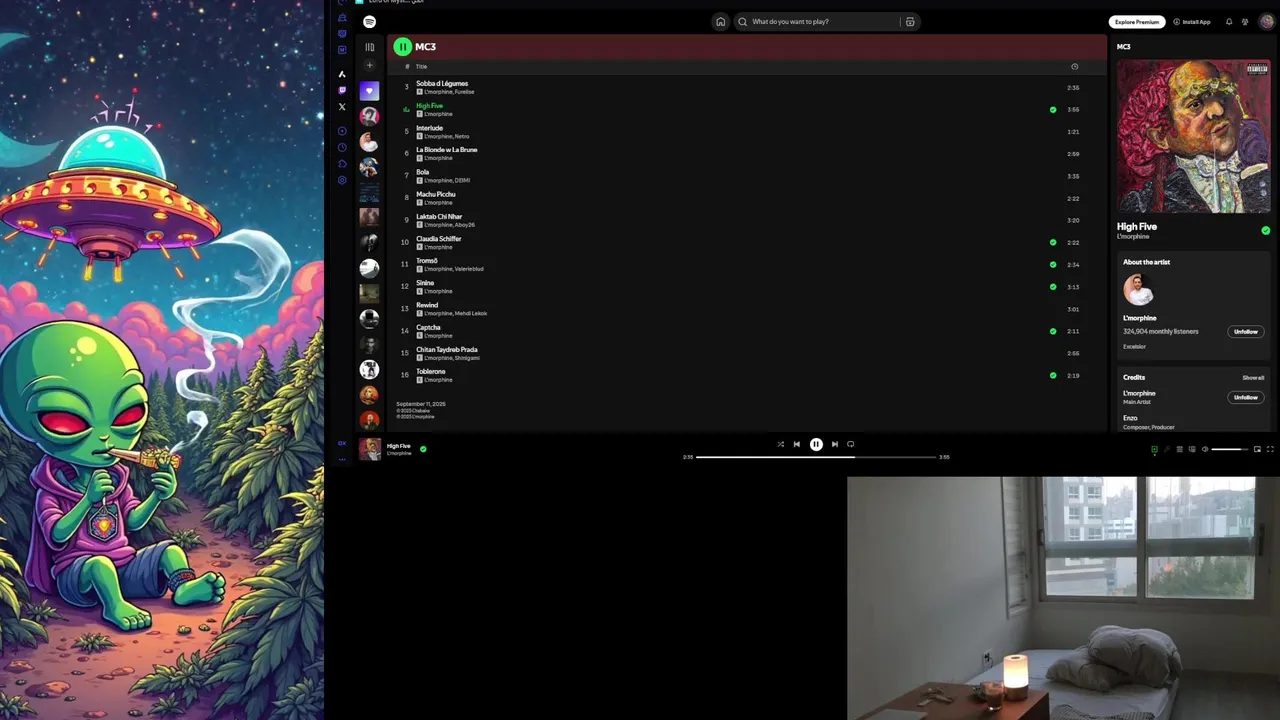This screenshot has height=720, width=1280.
Task: Click Show all in Credits
Action: (1253, 378)
